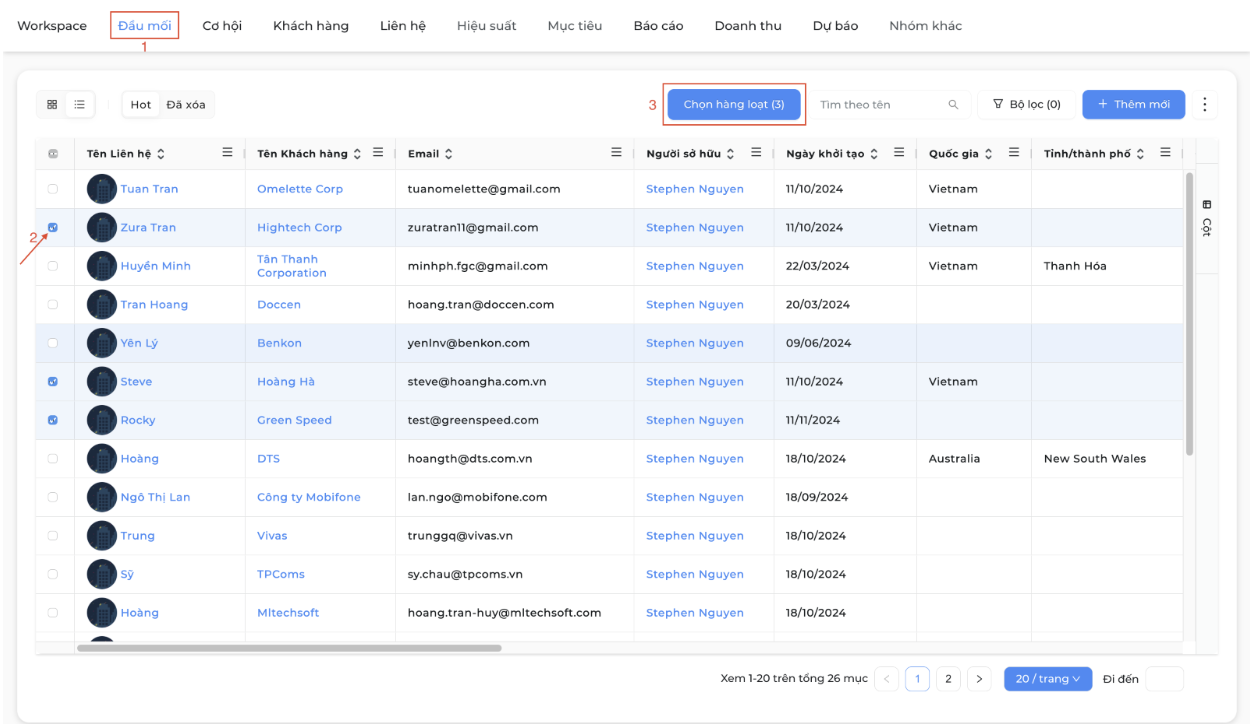Viewport: 1250px width, 726px height.
Task: Open the Hiệu suất tab
Action: coord(487,26)
